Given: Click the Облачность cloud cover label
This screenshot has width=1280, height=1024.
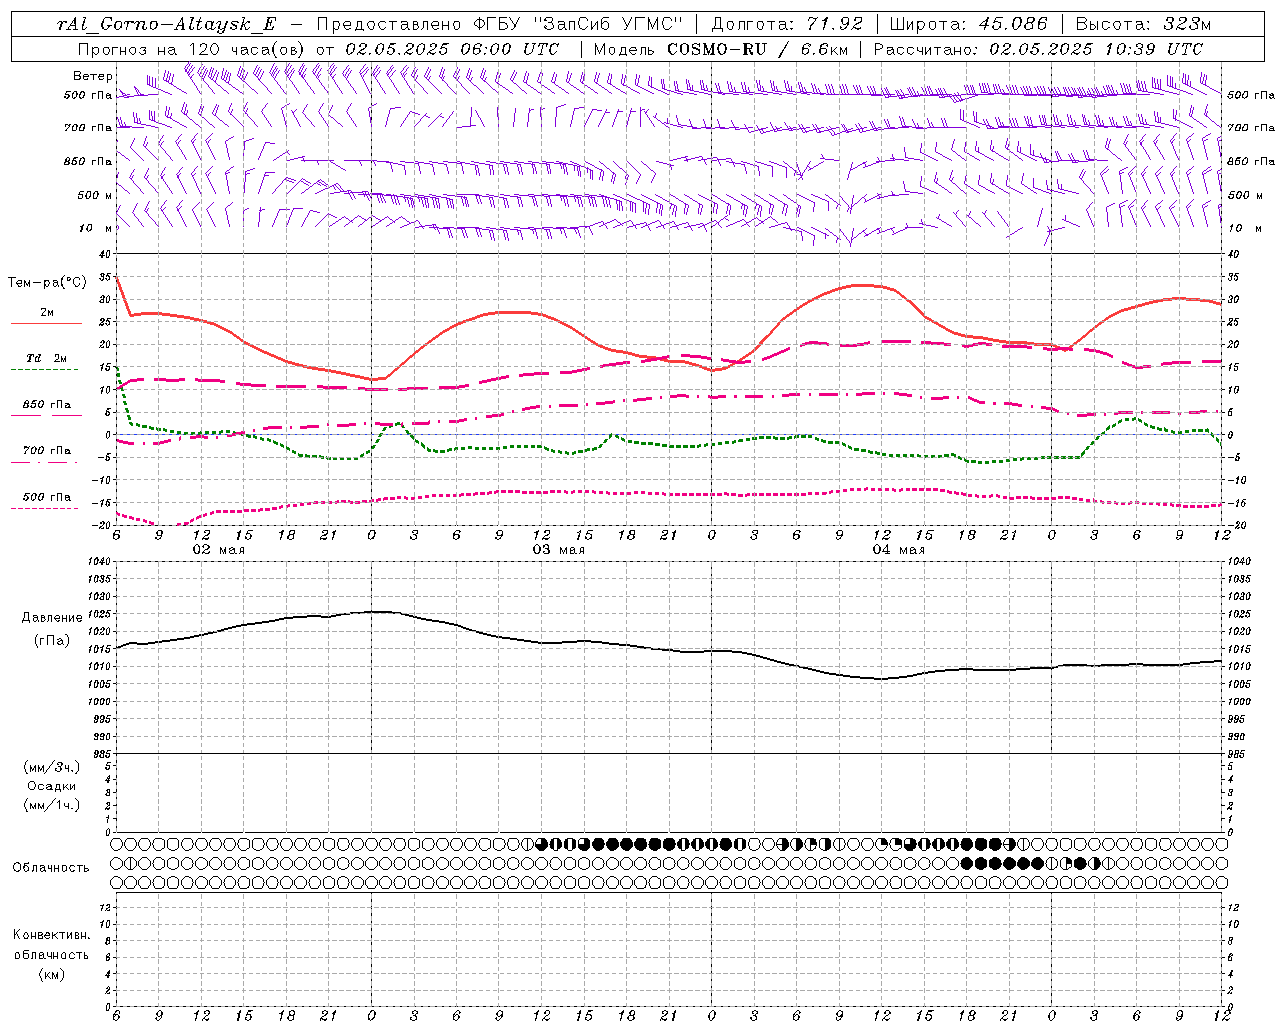Looking at the screenshot, I should [x=51, y=868].
